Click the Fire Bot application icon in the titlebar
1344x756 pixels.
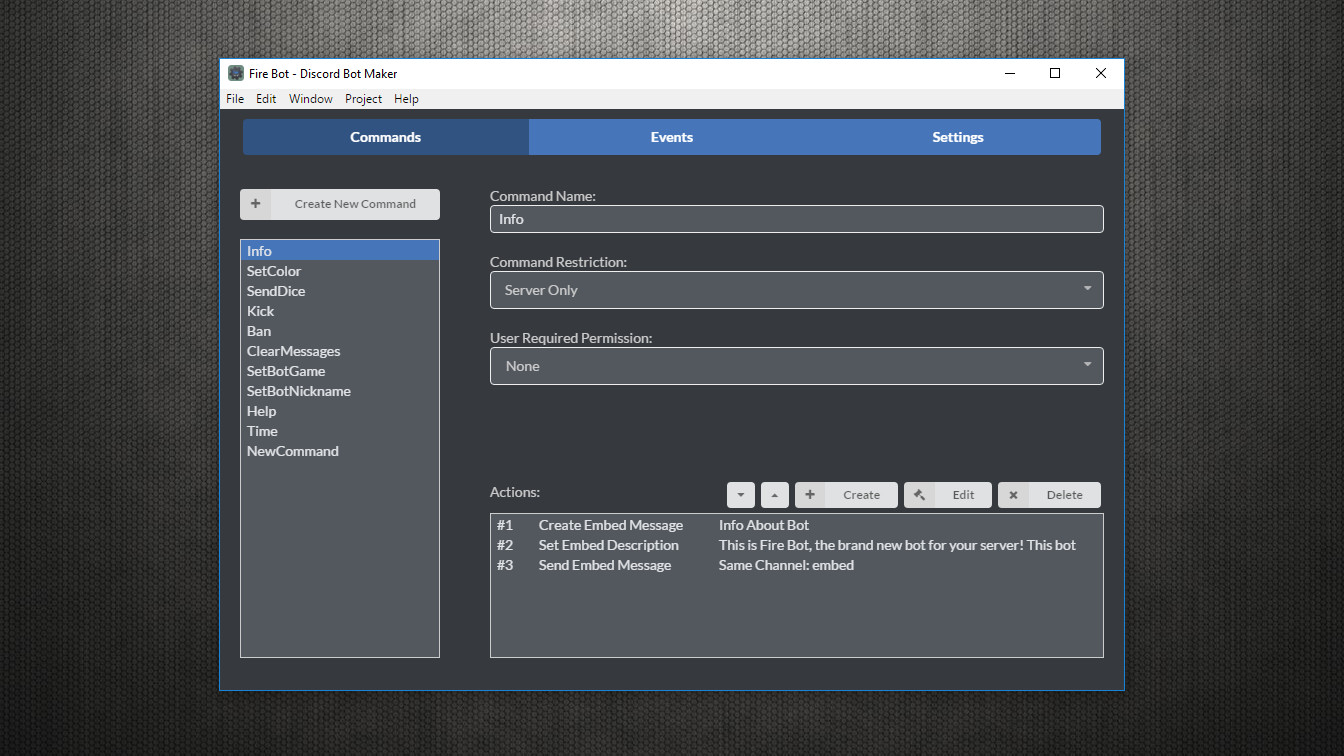coord(236,73)
